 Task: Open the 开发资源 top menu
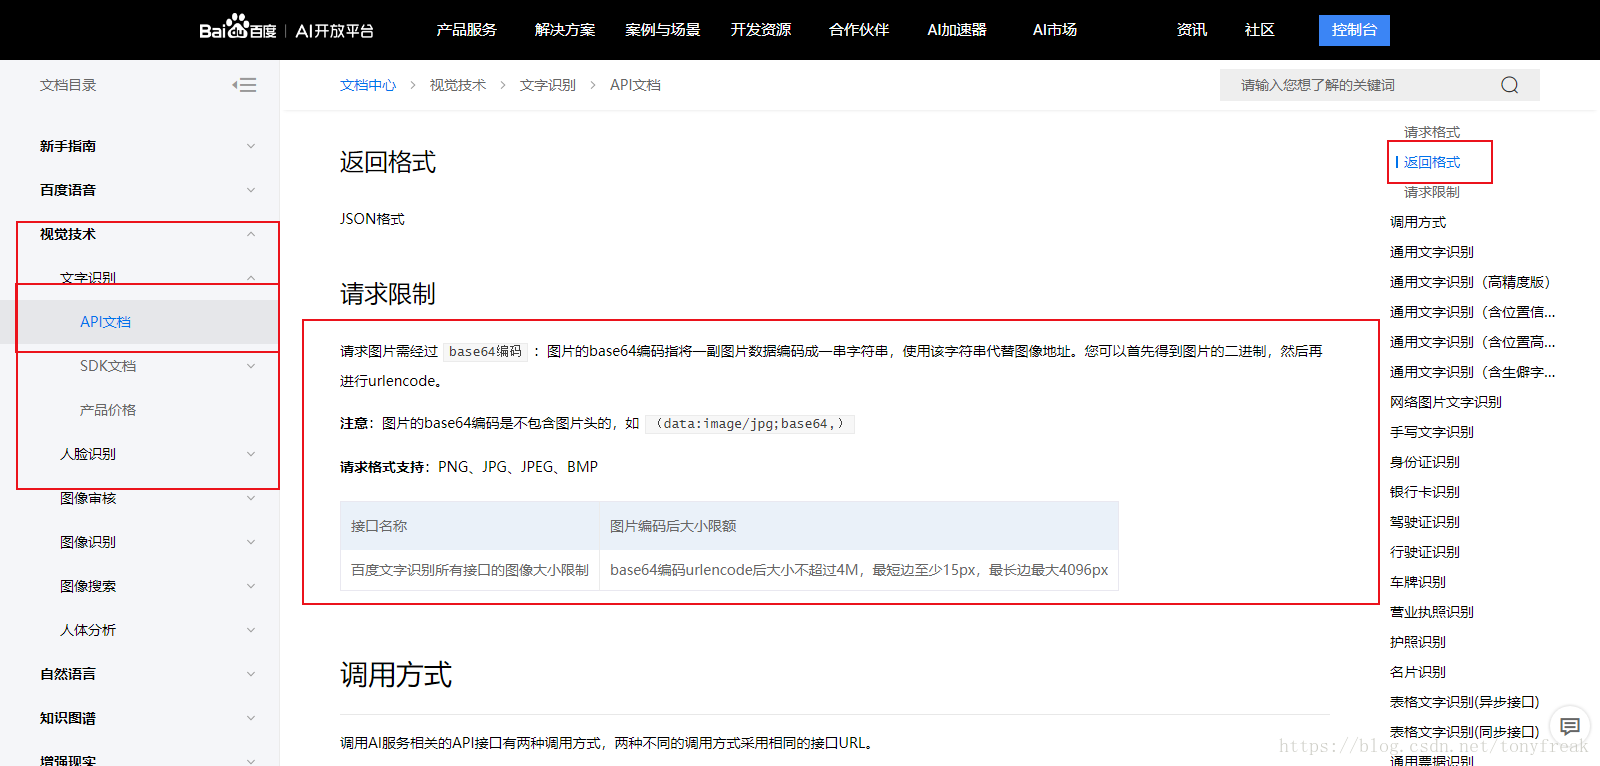click(761, 30)
